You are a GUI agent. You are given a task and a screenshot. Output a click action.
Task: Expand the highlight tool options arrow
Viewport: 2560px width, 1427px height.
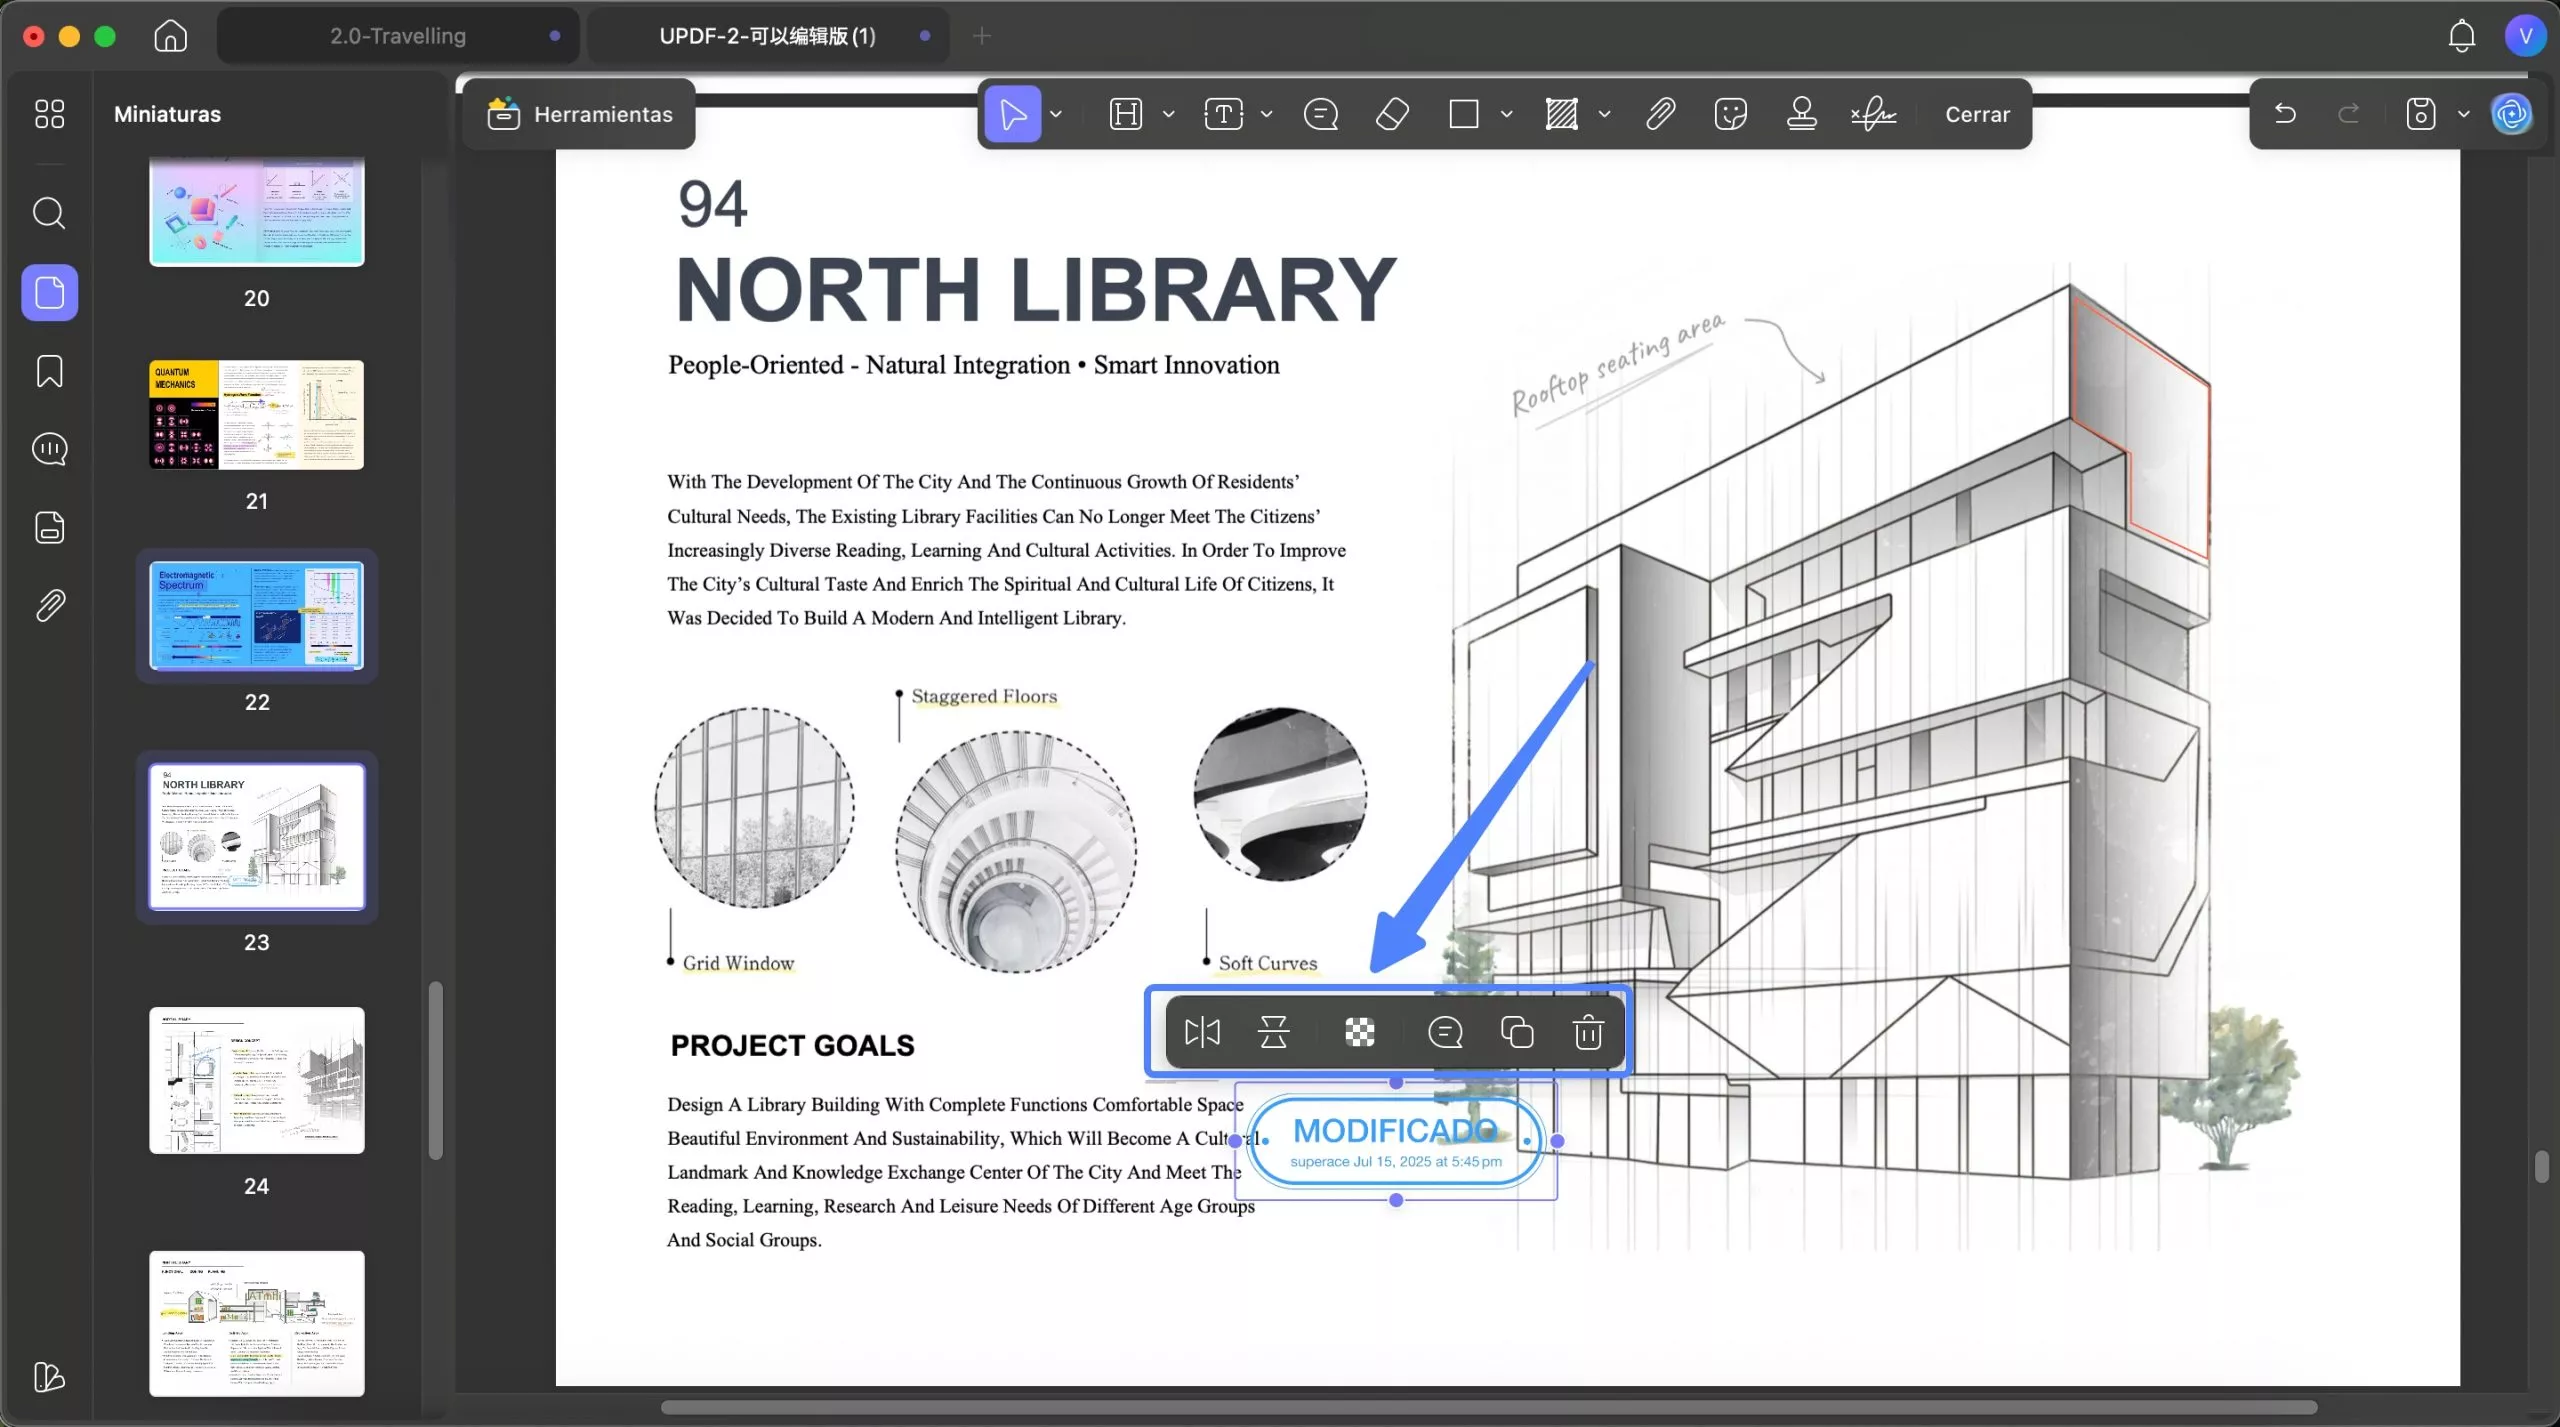point(1169,114)
